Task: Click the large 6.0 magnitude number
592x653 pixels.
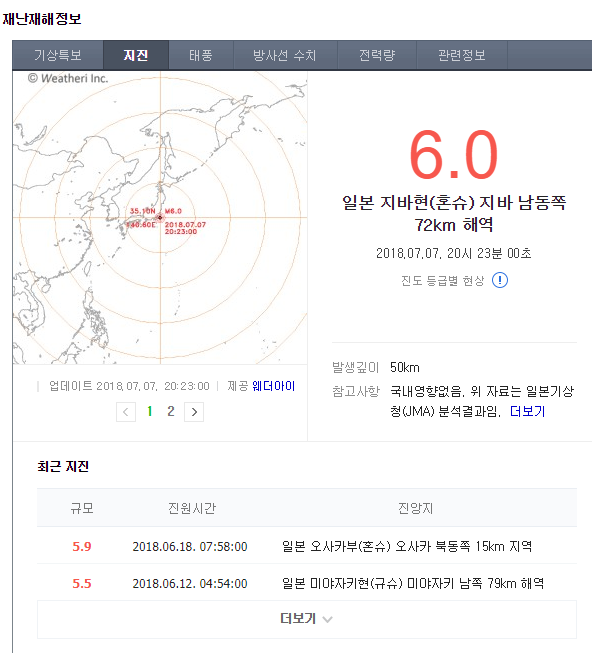Action: pyautogui.click(x=453, y=155)
